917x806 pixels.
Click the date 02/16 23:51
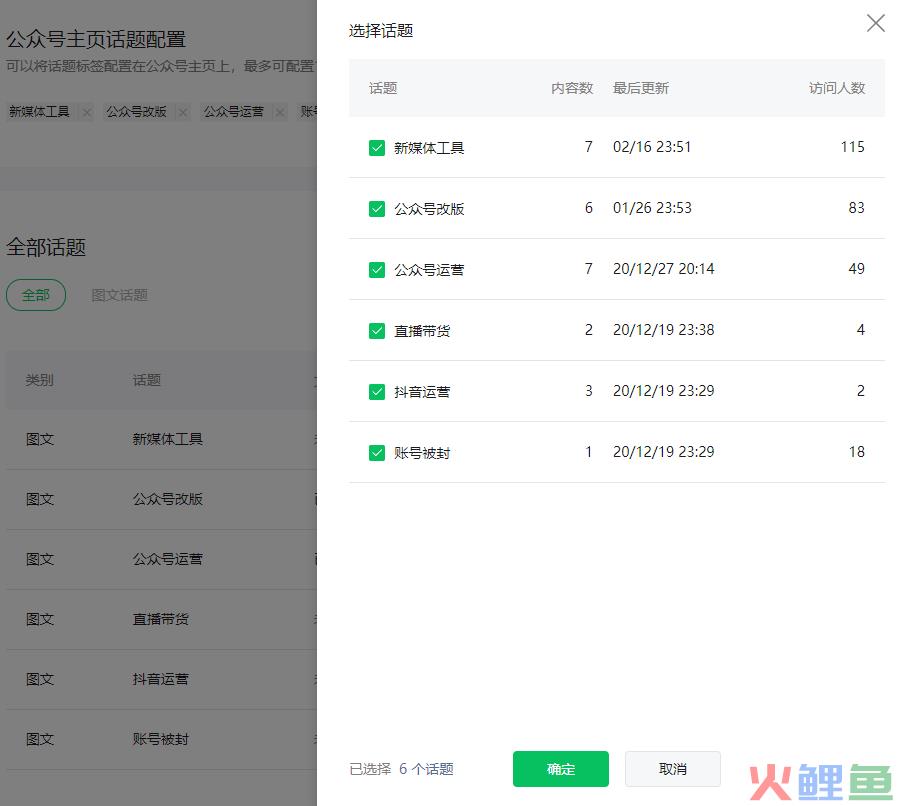pos(652,147)
